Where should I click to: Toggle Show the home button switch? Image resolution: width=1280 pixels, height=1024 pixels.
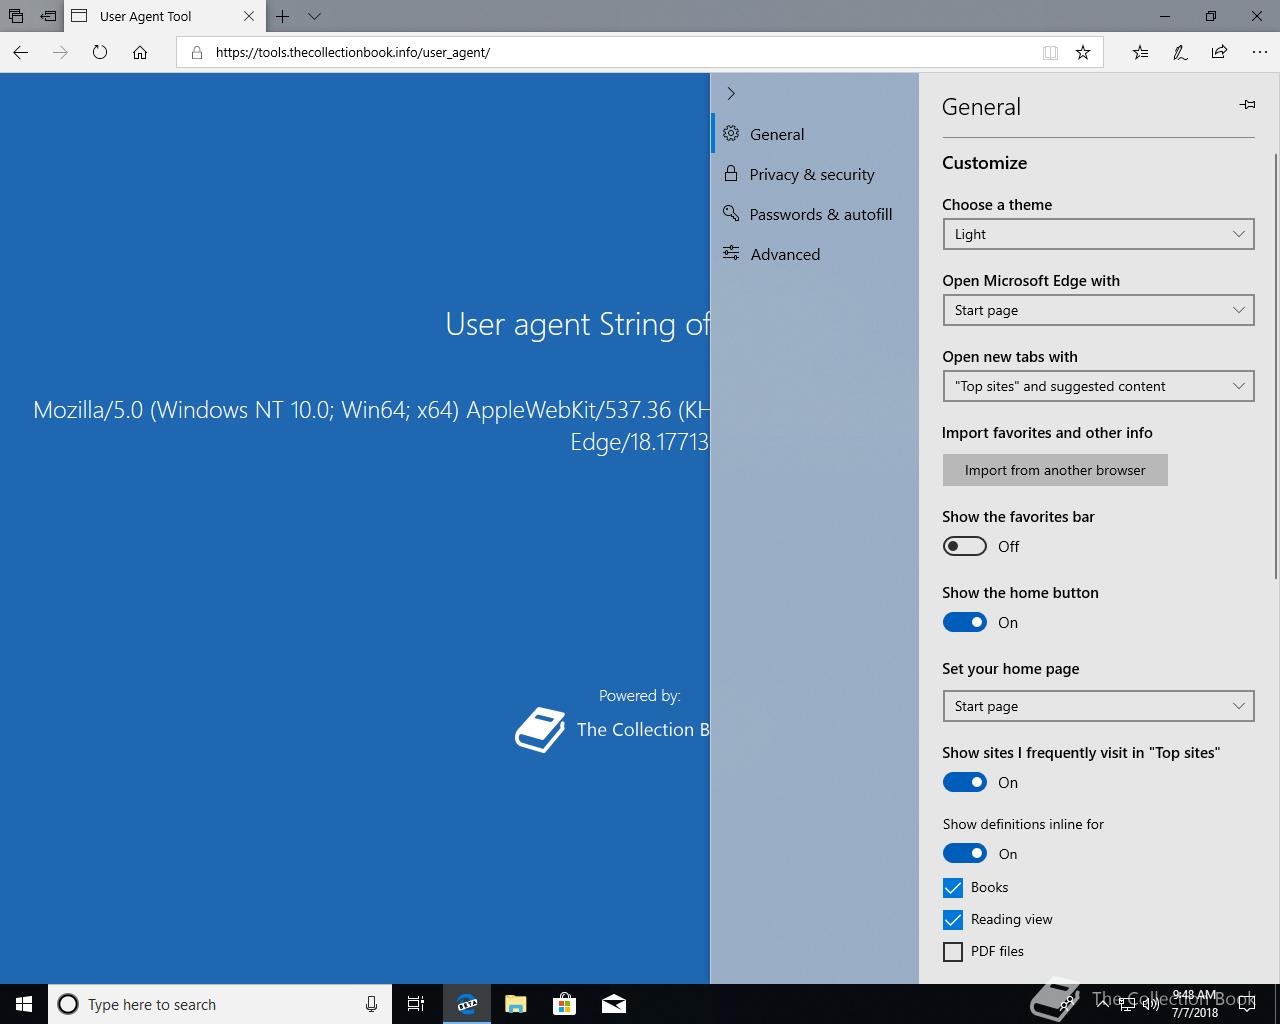click(x=965, y=622)
